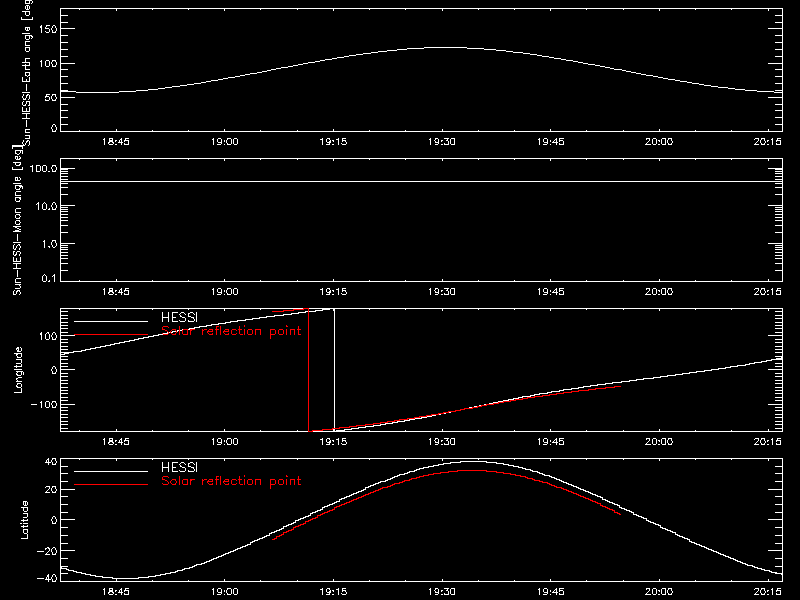Click 19:15 time label under Latitude plot

pos(333,592)
